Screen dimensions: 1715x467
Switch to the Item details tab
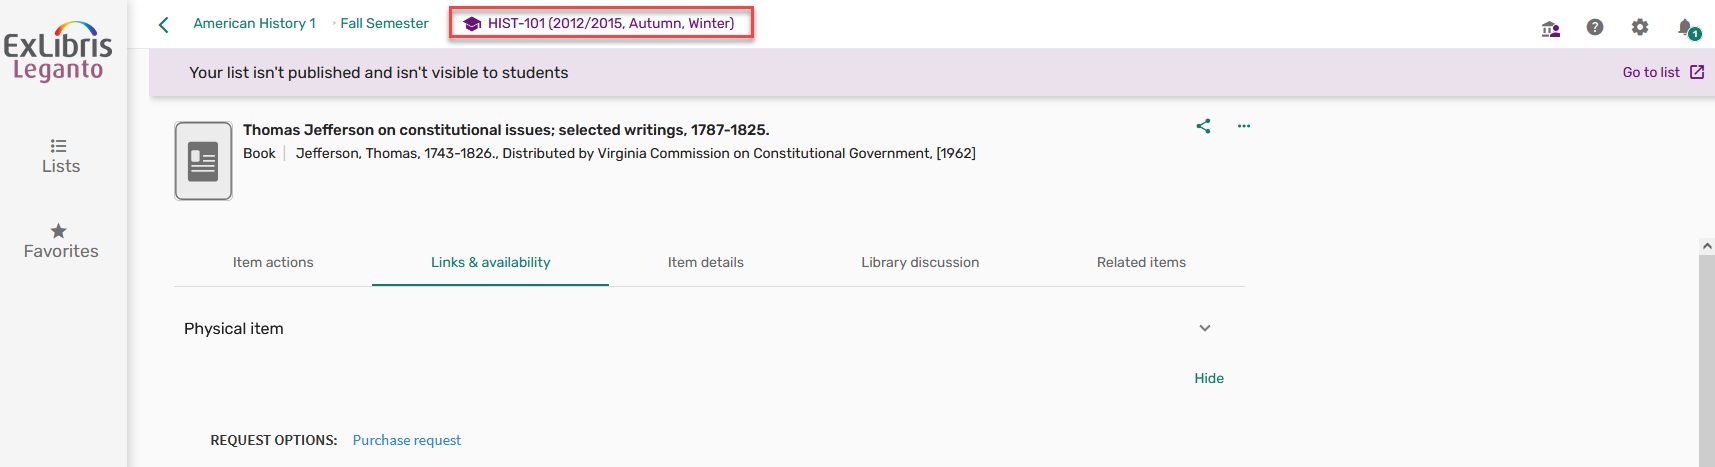coord(706,262)
